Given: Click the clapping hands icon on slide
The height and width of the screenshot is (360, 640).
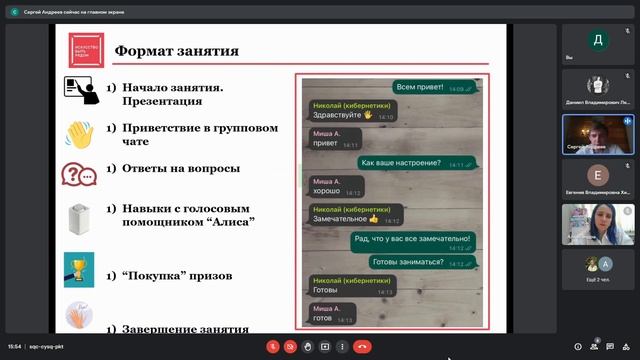Looking at the screenshot, I should click(79, 315).
